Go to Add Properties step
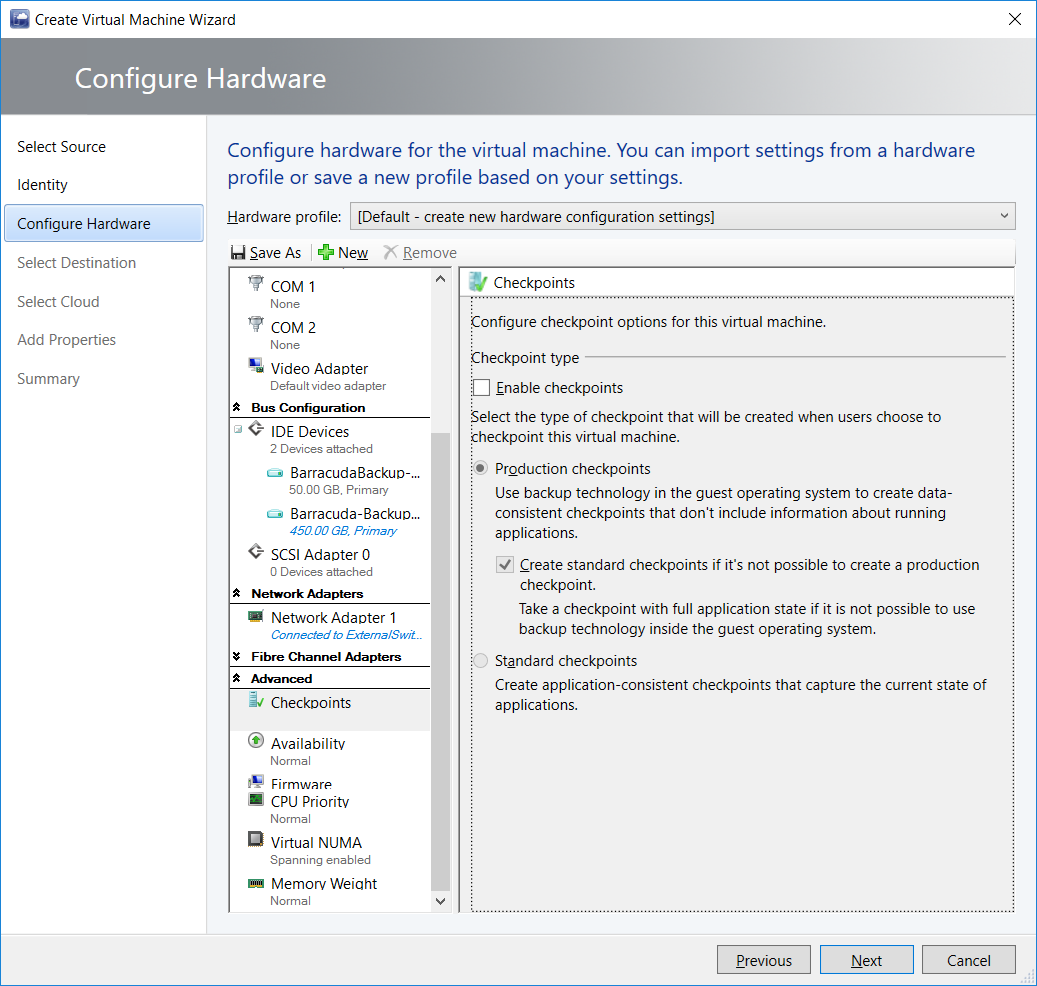Viewport: 1037px width, 986px height. [66, 340]
